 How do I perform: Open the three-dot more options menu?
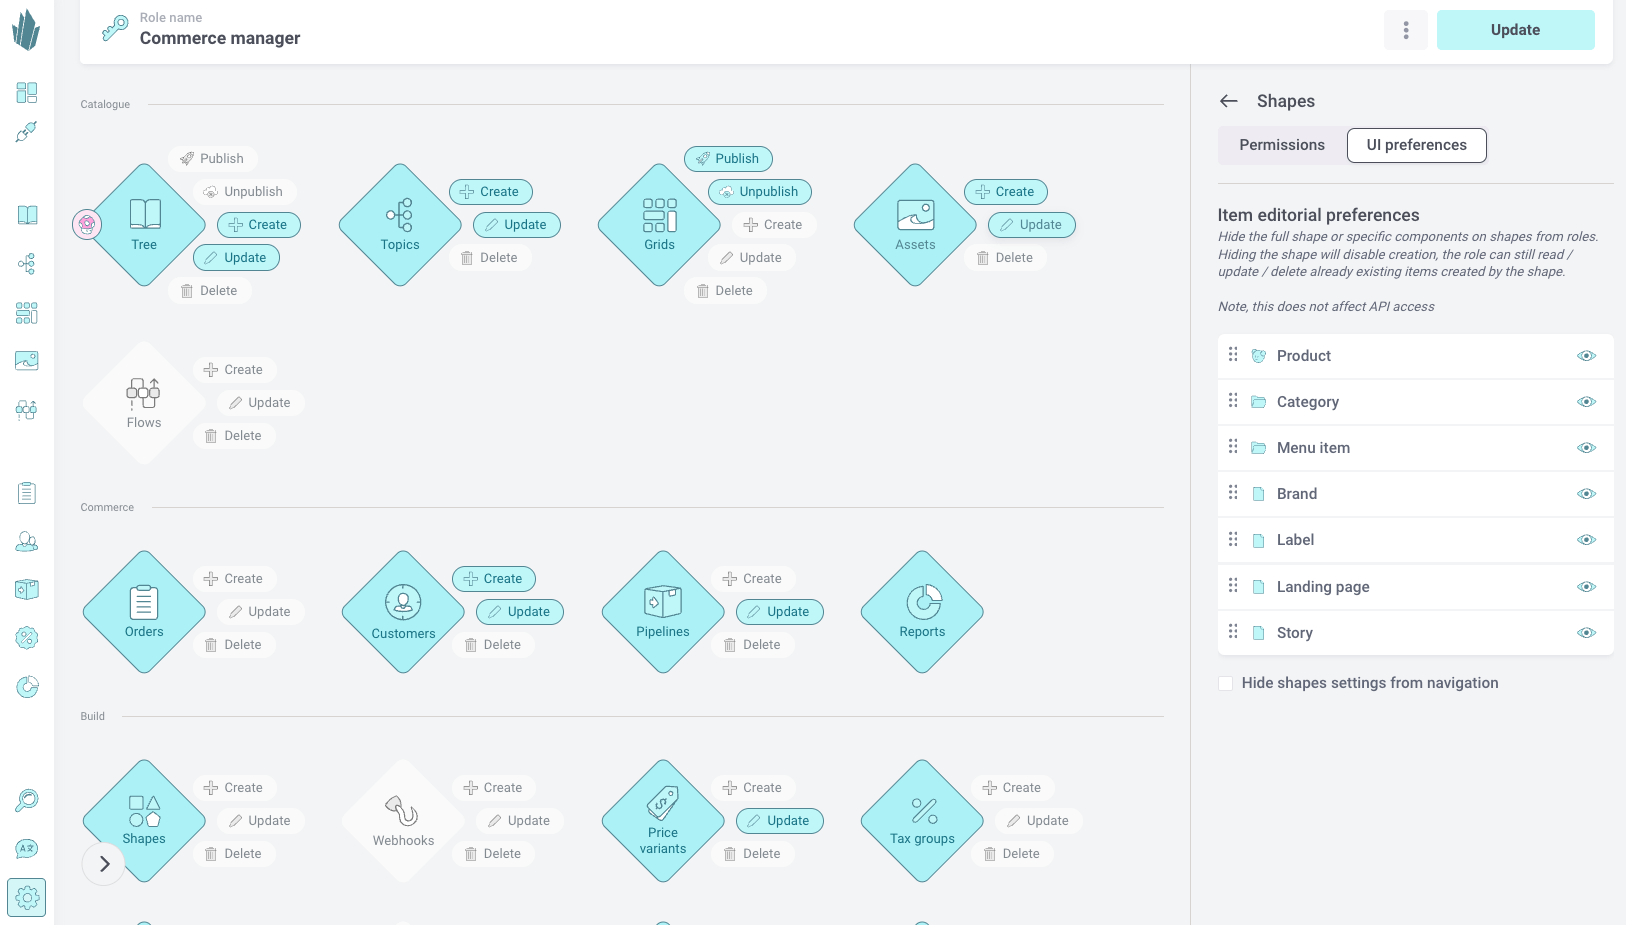click(1406, 30)
